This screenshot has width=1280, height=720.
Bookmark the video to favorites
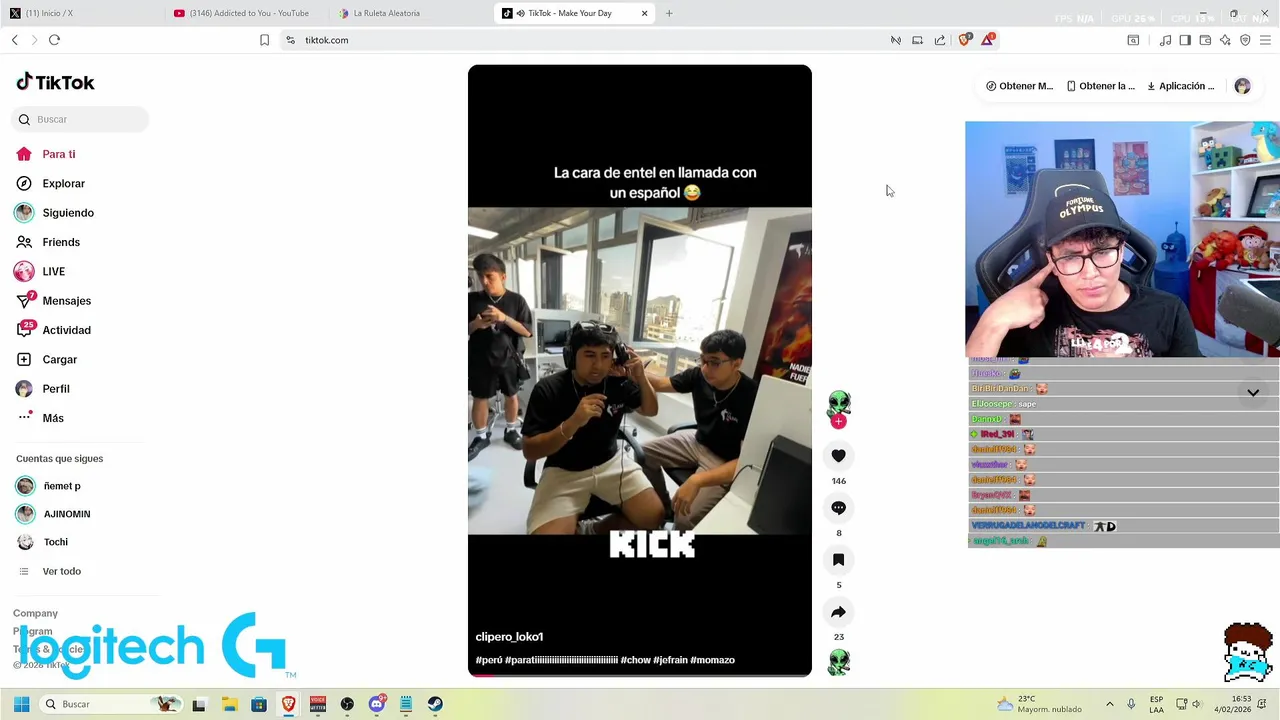838,560
